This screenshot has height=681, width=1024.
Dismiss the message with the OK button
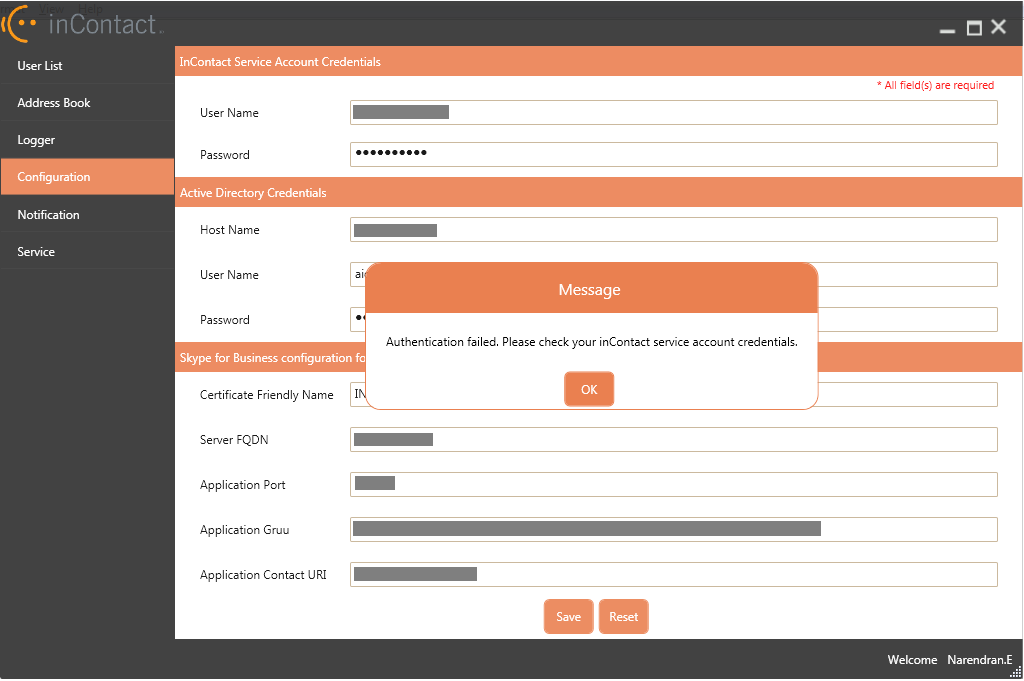[589, 389]
